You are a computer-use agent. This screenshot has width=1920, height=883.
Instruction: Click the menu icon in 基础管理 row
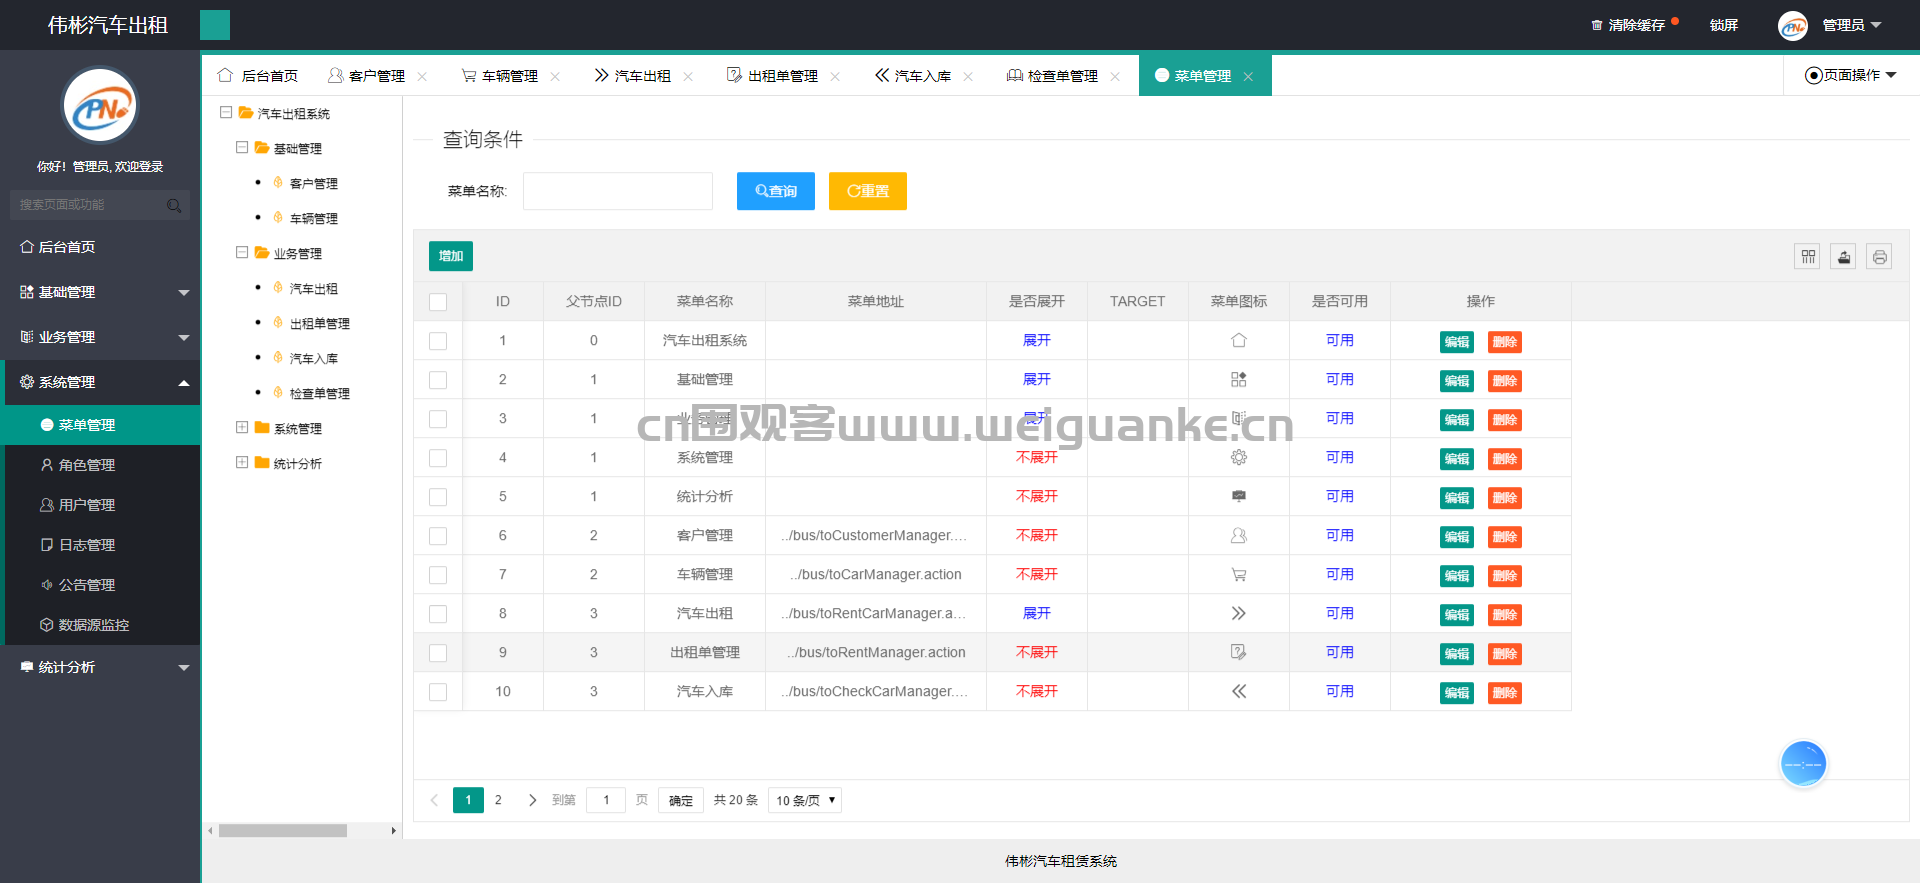(x=1239, y=380)
